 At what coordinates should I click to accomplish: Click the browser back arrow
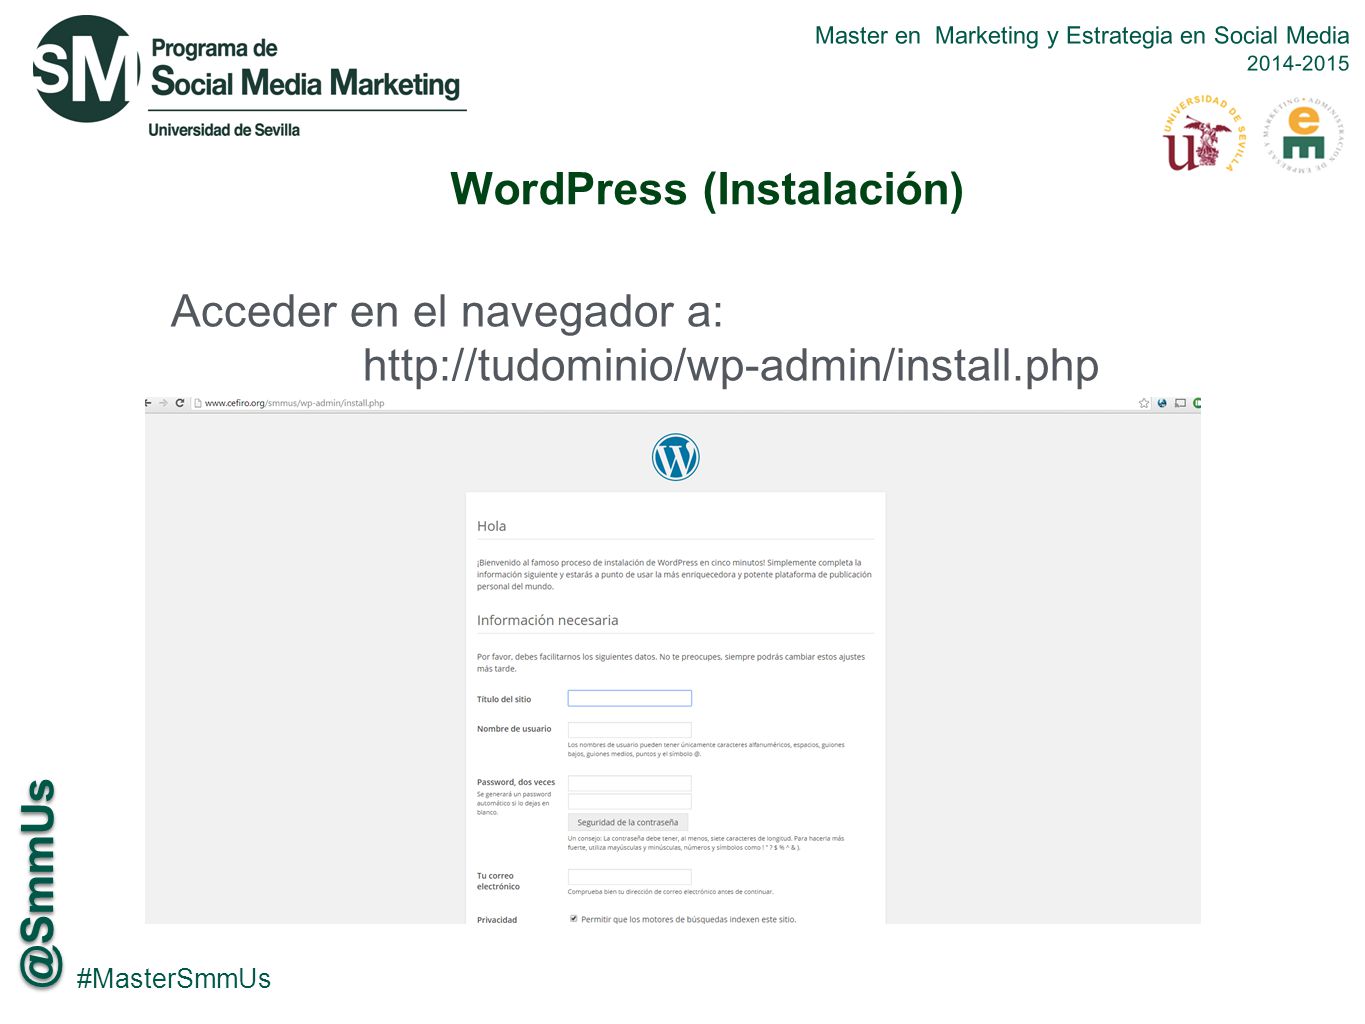coord(148,403)
